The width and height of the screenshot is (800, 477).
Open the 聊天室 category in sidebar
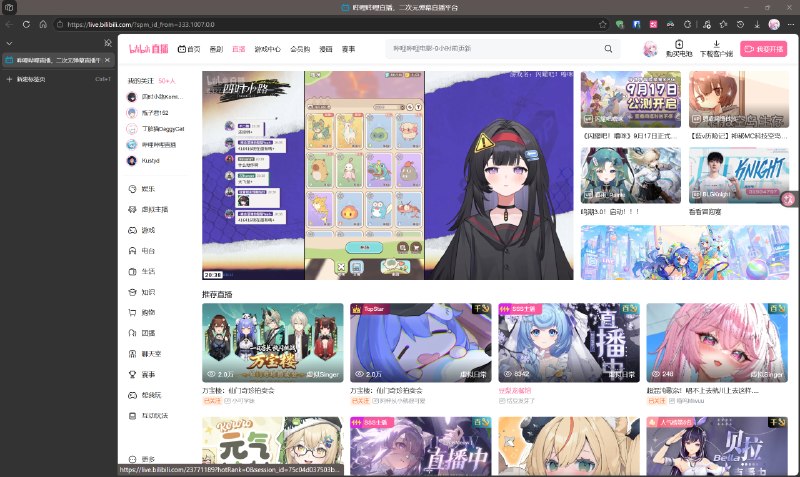click(x=144, y=354)
